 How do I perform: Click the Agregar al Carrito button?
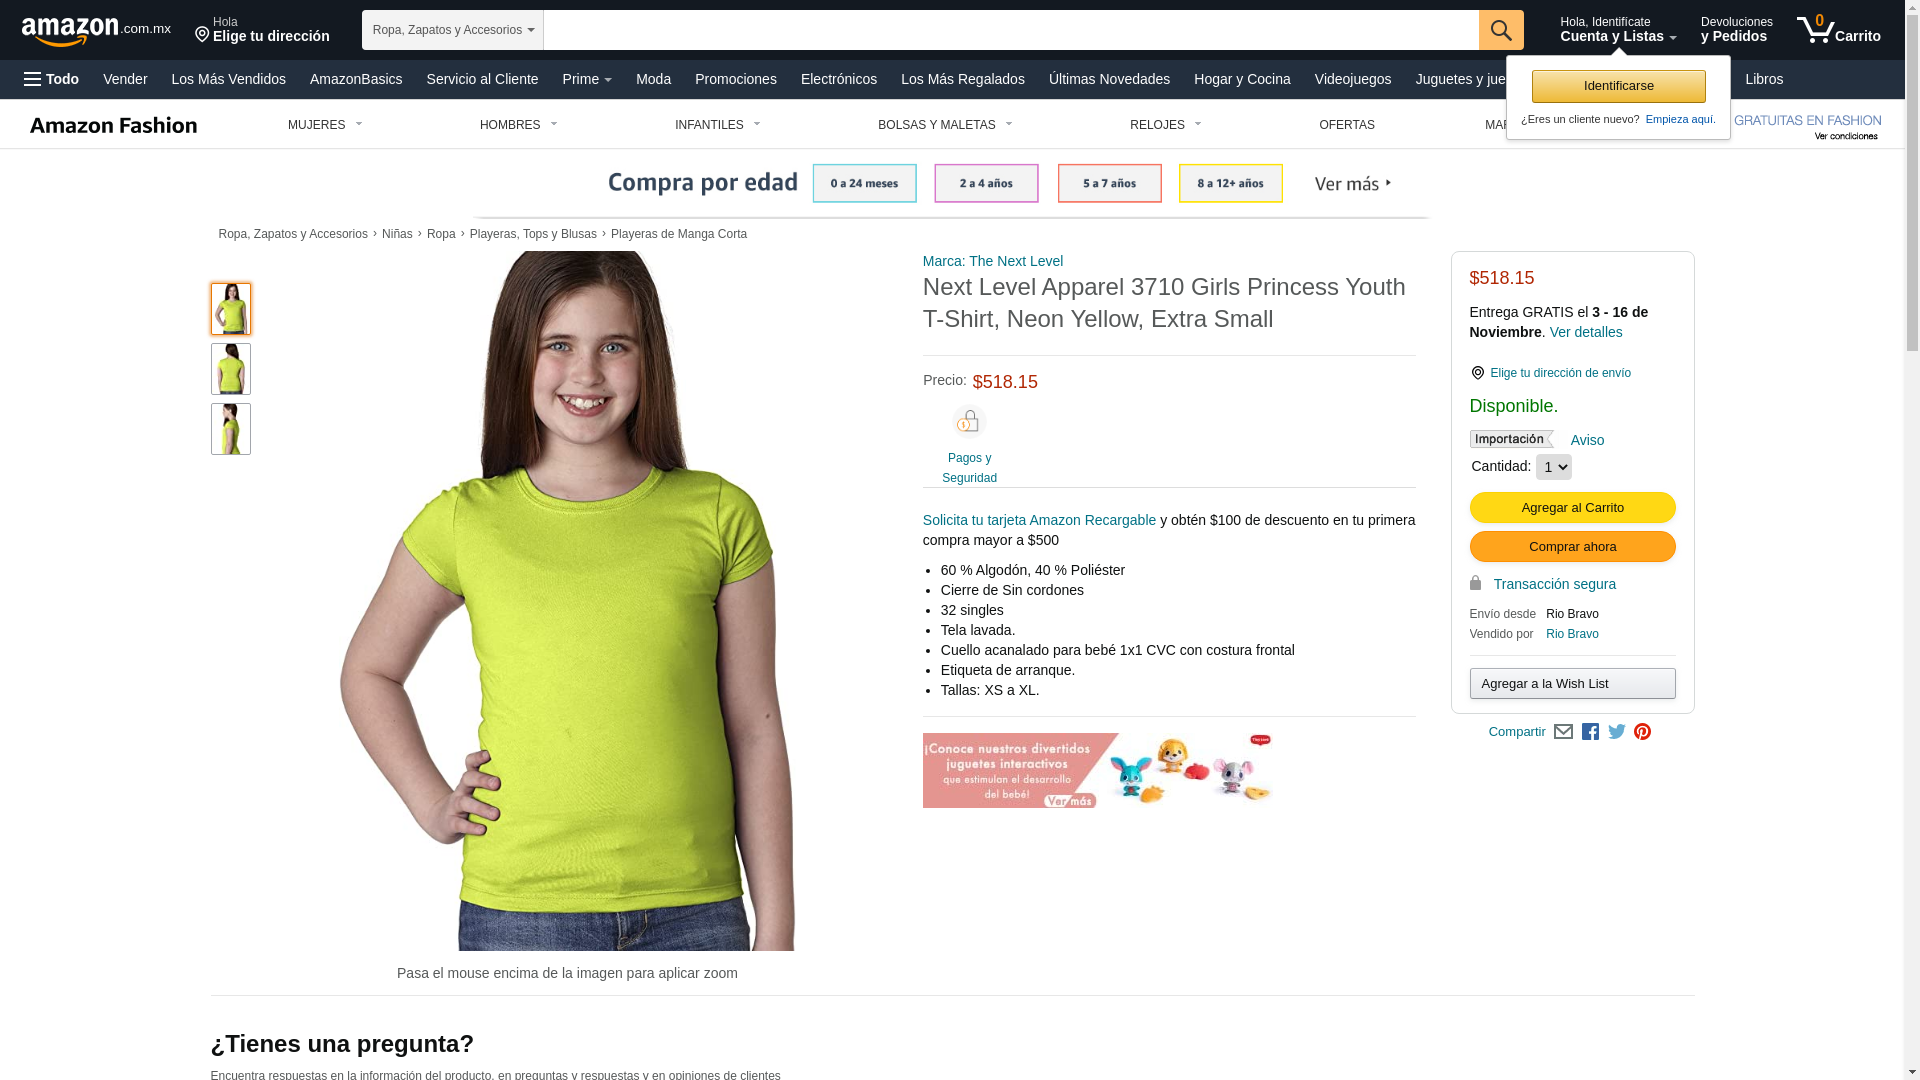tap(1572, 507)
